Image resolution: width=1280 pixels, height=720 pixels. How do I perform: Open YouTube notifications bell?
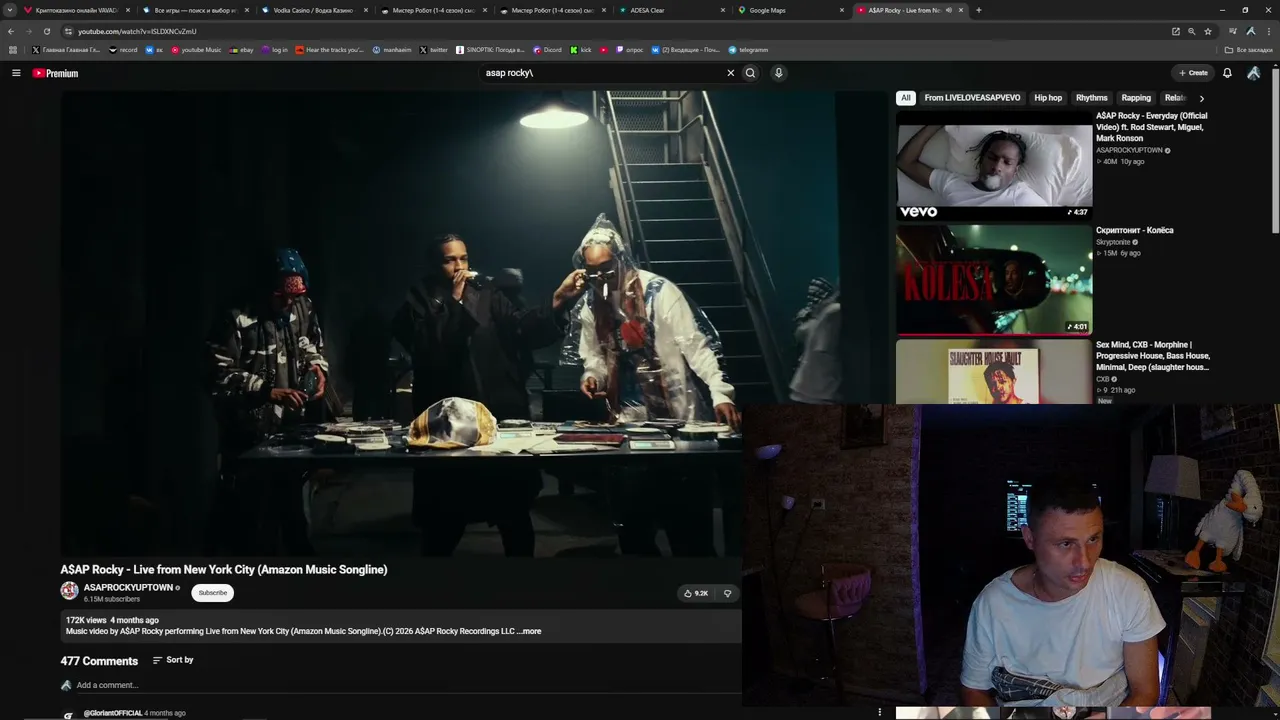[1227, 73]
